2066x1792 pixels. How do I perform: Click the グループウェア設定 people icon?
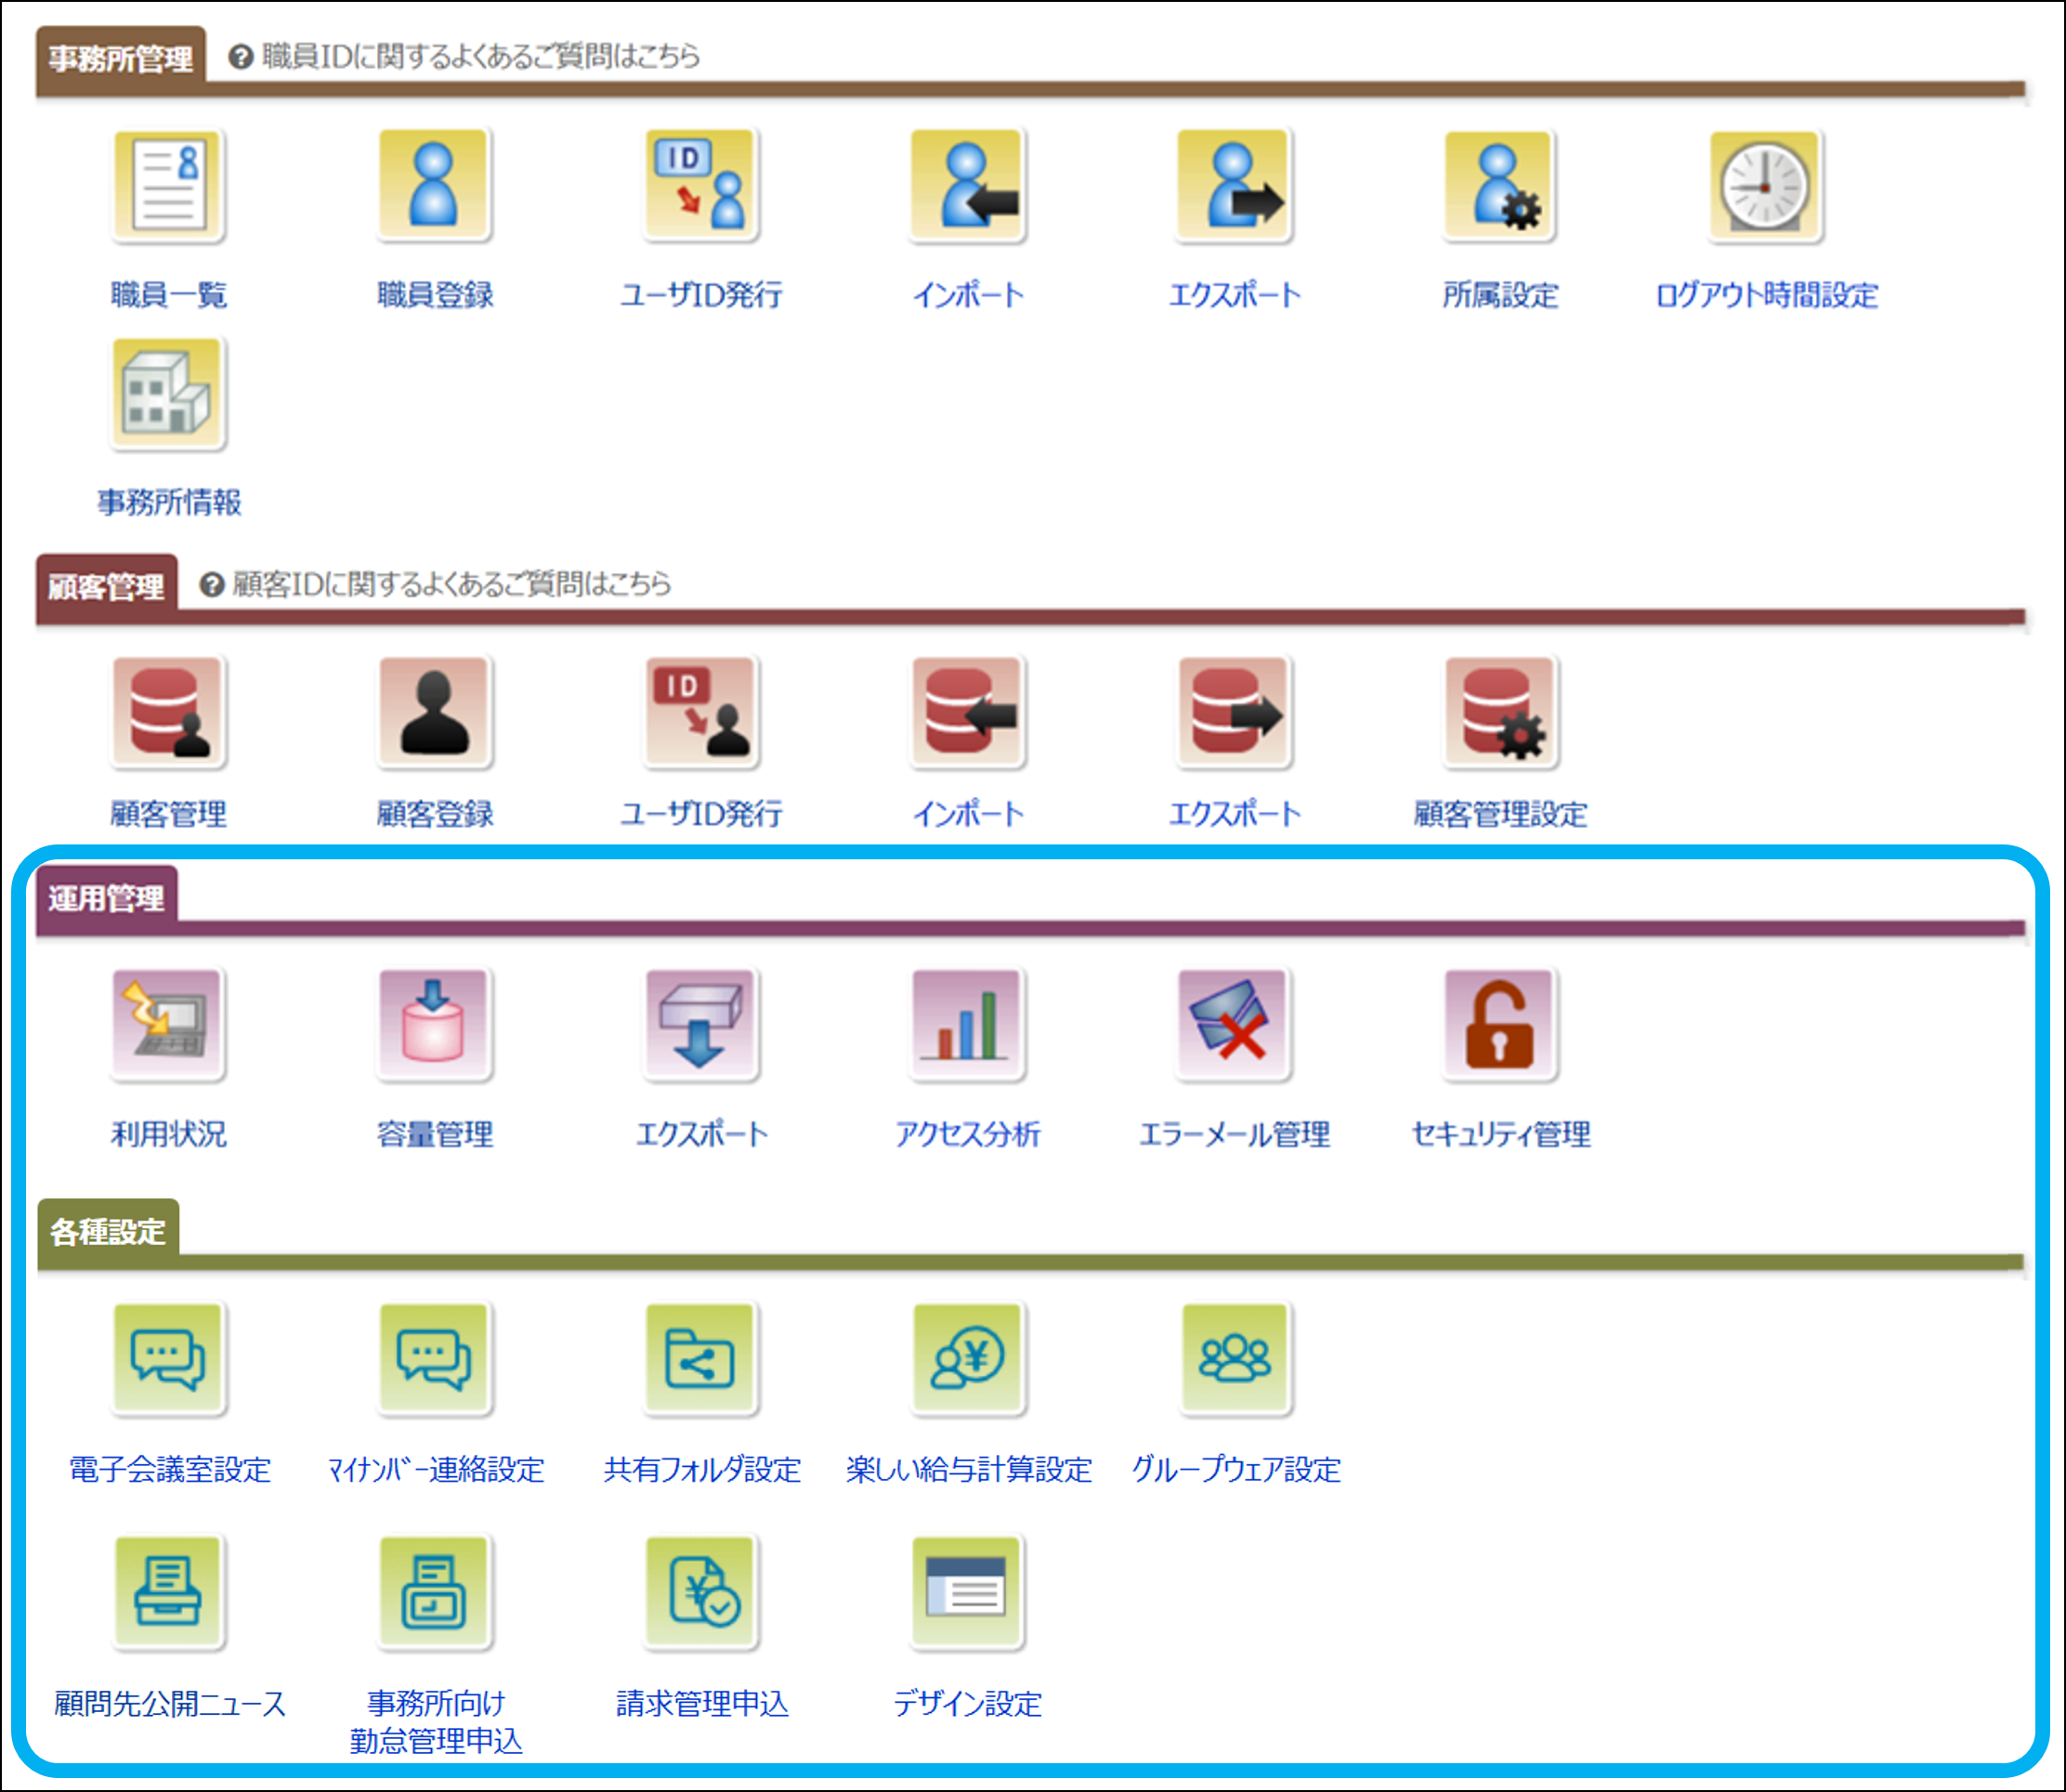(1235, 1360)
